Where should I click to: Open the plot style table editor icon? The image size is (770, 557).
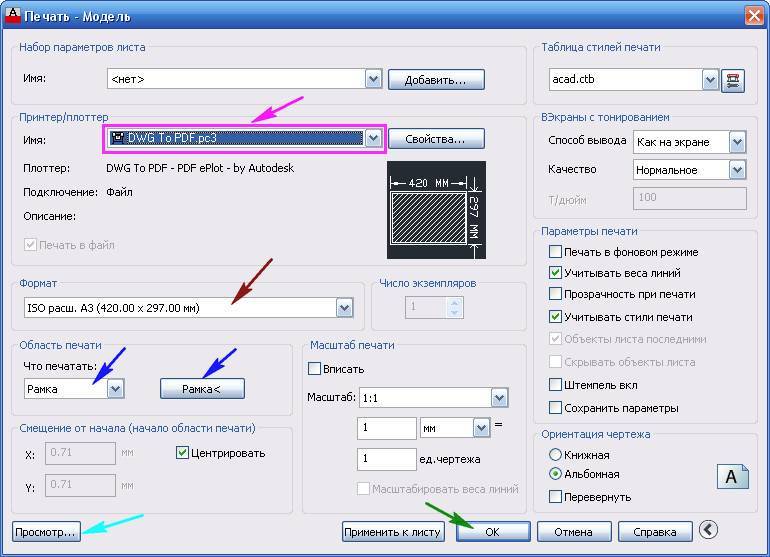733,80
